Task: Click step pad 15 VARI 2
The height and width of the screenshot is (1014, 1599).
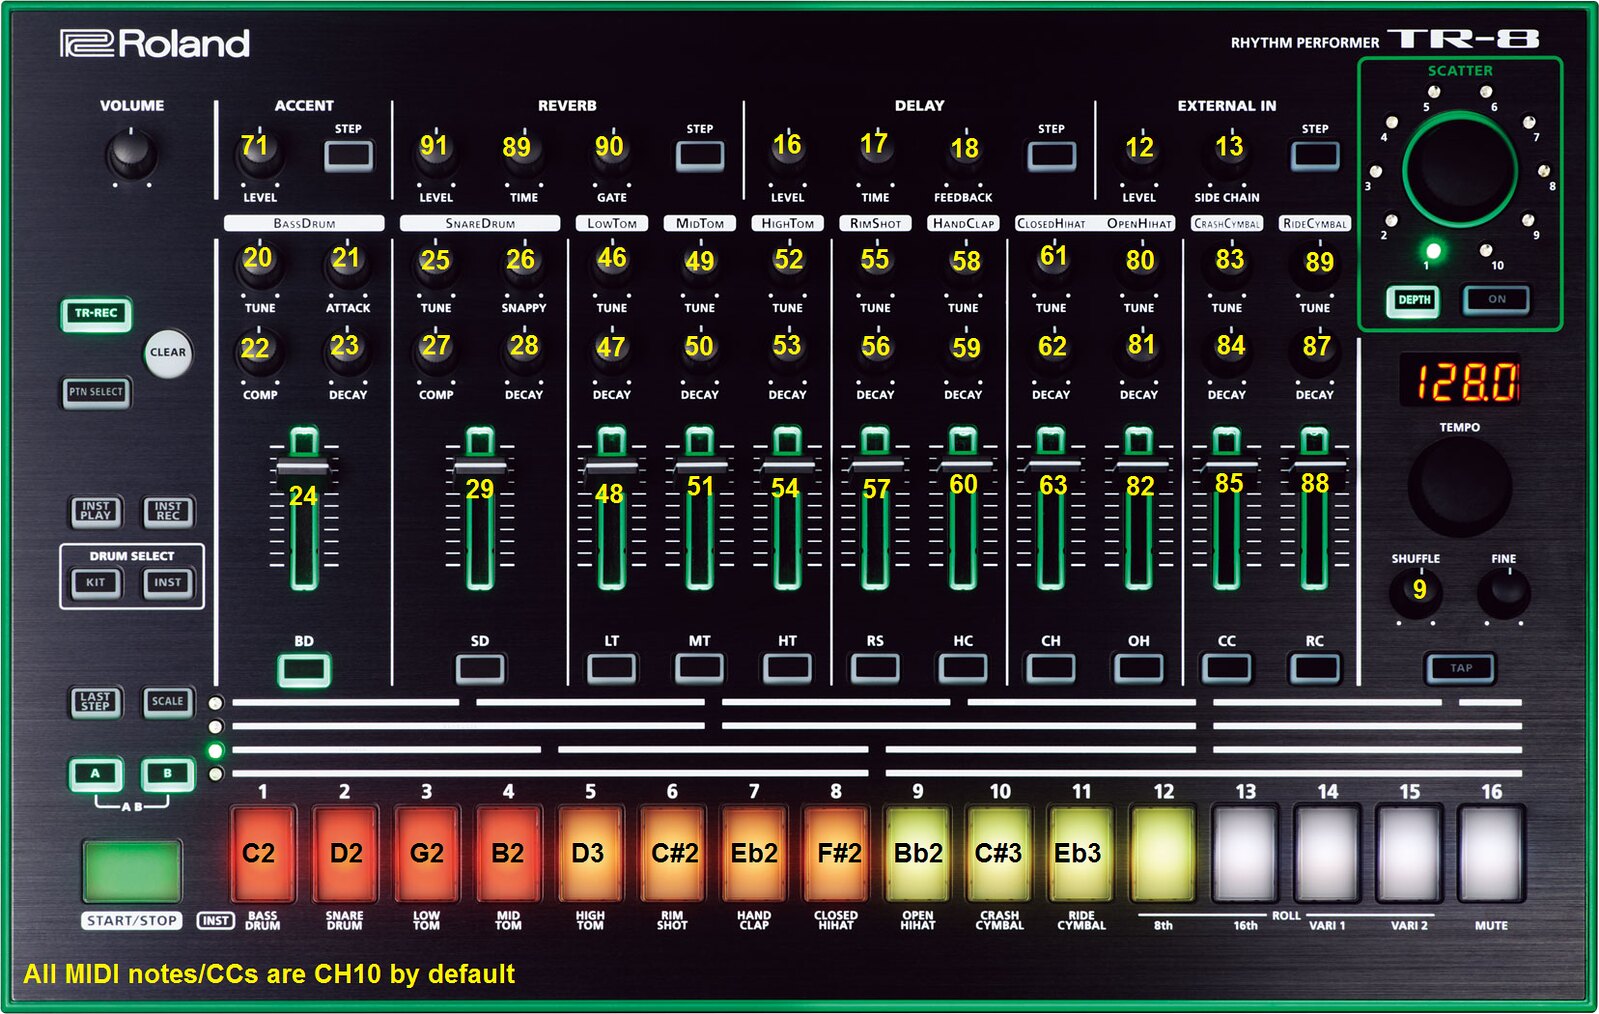Action: (x=1409, y=854)
